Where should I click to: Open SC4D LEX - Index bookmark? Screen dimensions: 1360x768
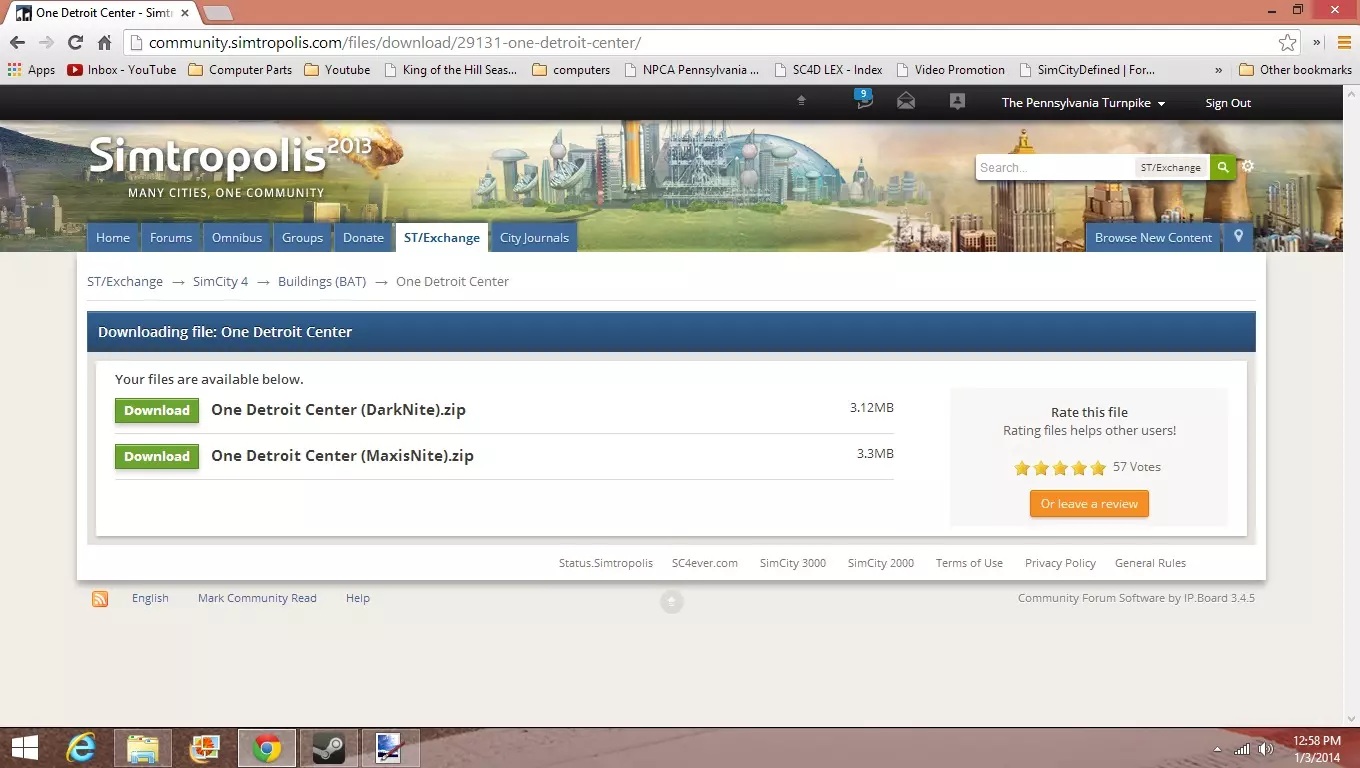(827, 70)
